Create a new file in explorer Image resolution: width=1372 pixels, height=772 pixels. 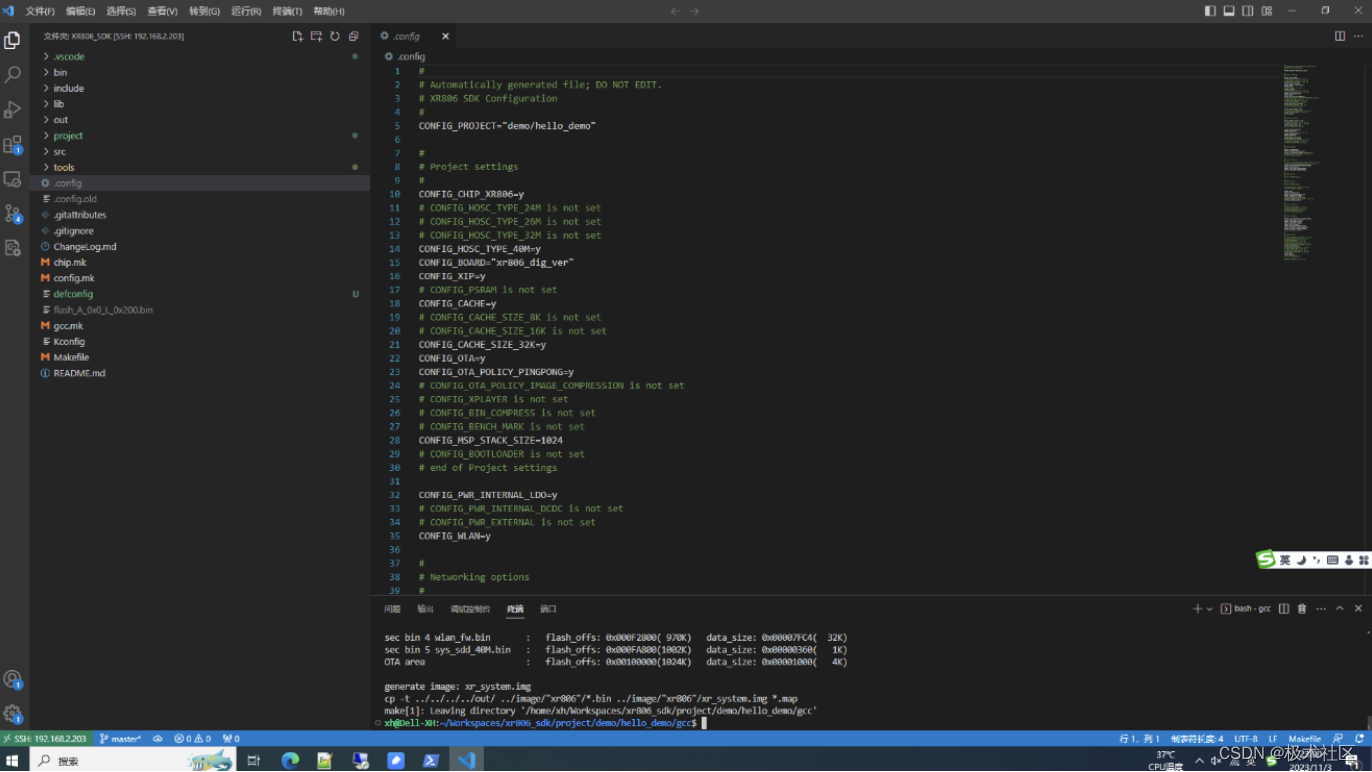[x=297, y=36]
